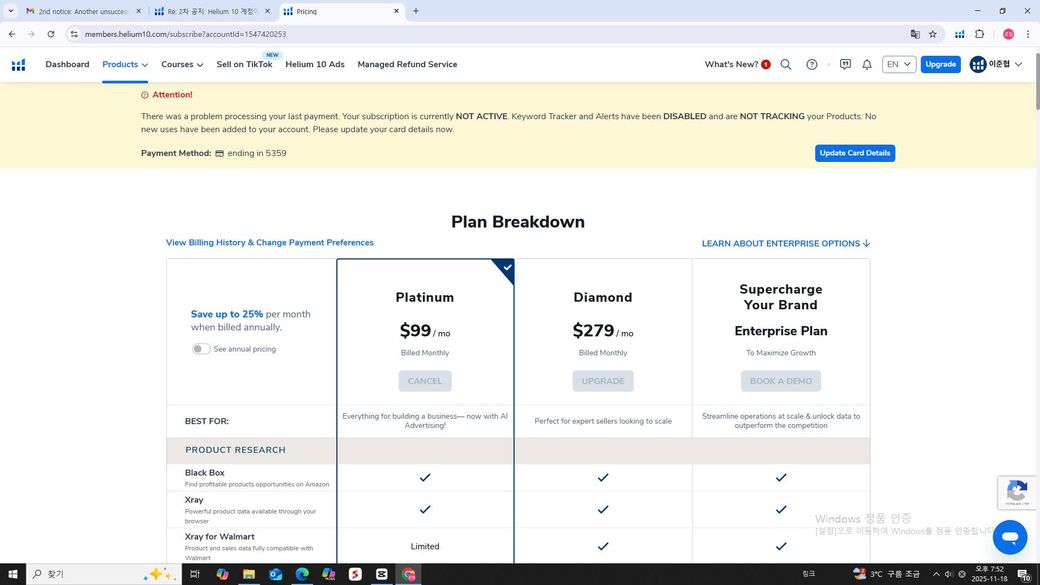This screenshot has height=585, width=1040.
Task: Click CANCEL under Platinum plan
Action: pos(424,381)
